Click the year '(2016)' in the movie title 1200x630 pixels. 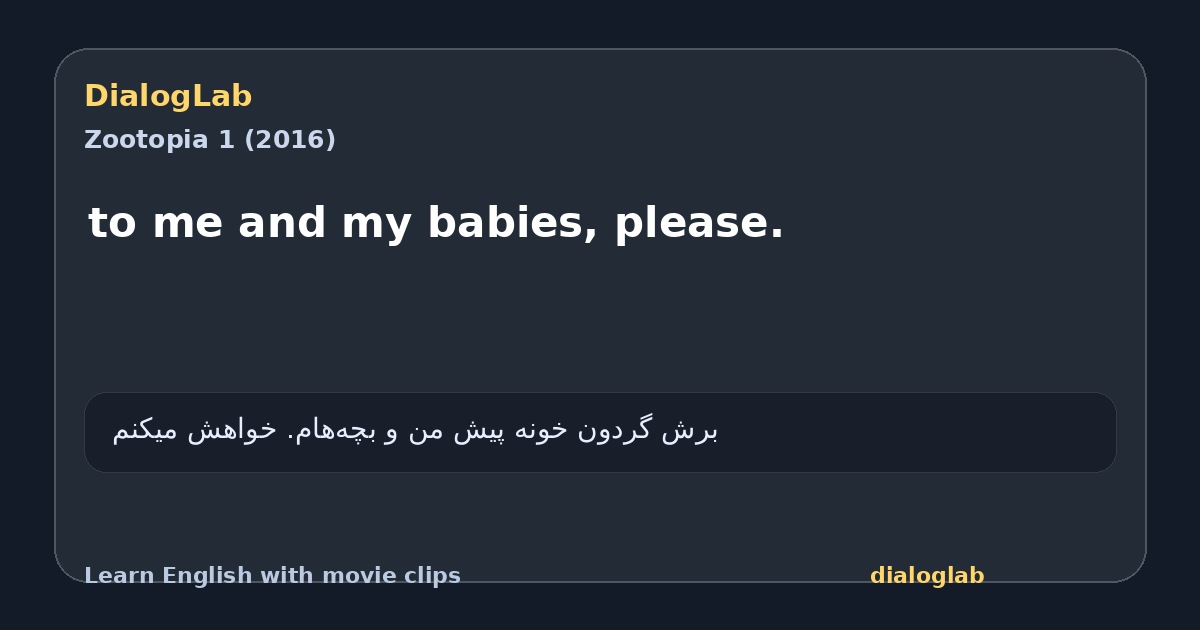coord(289,140)
